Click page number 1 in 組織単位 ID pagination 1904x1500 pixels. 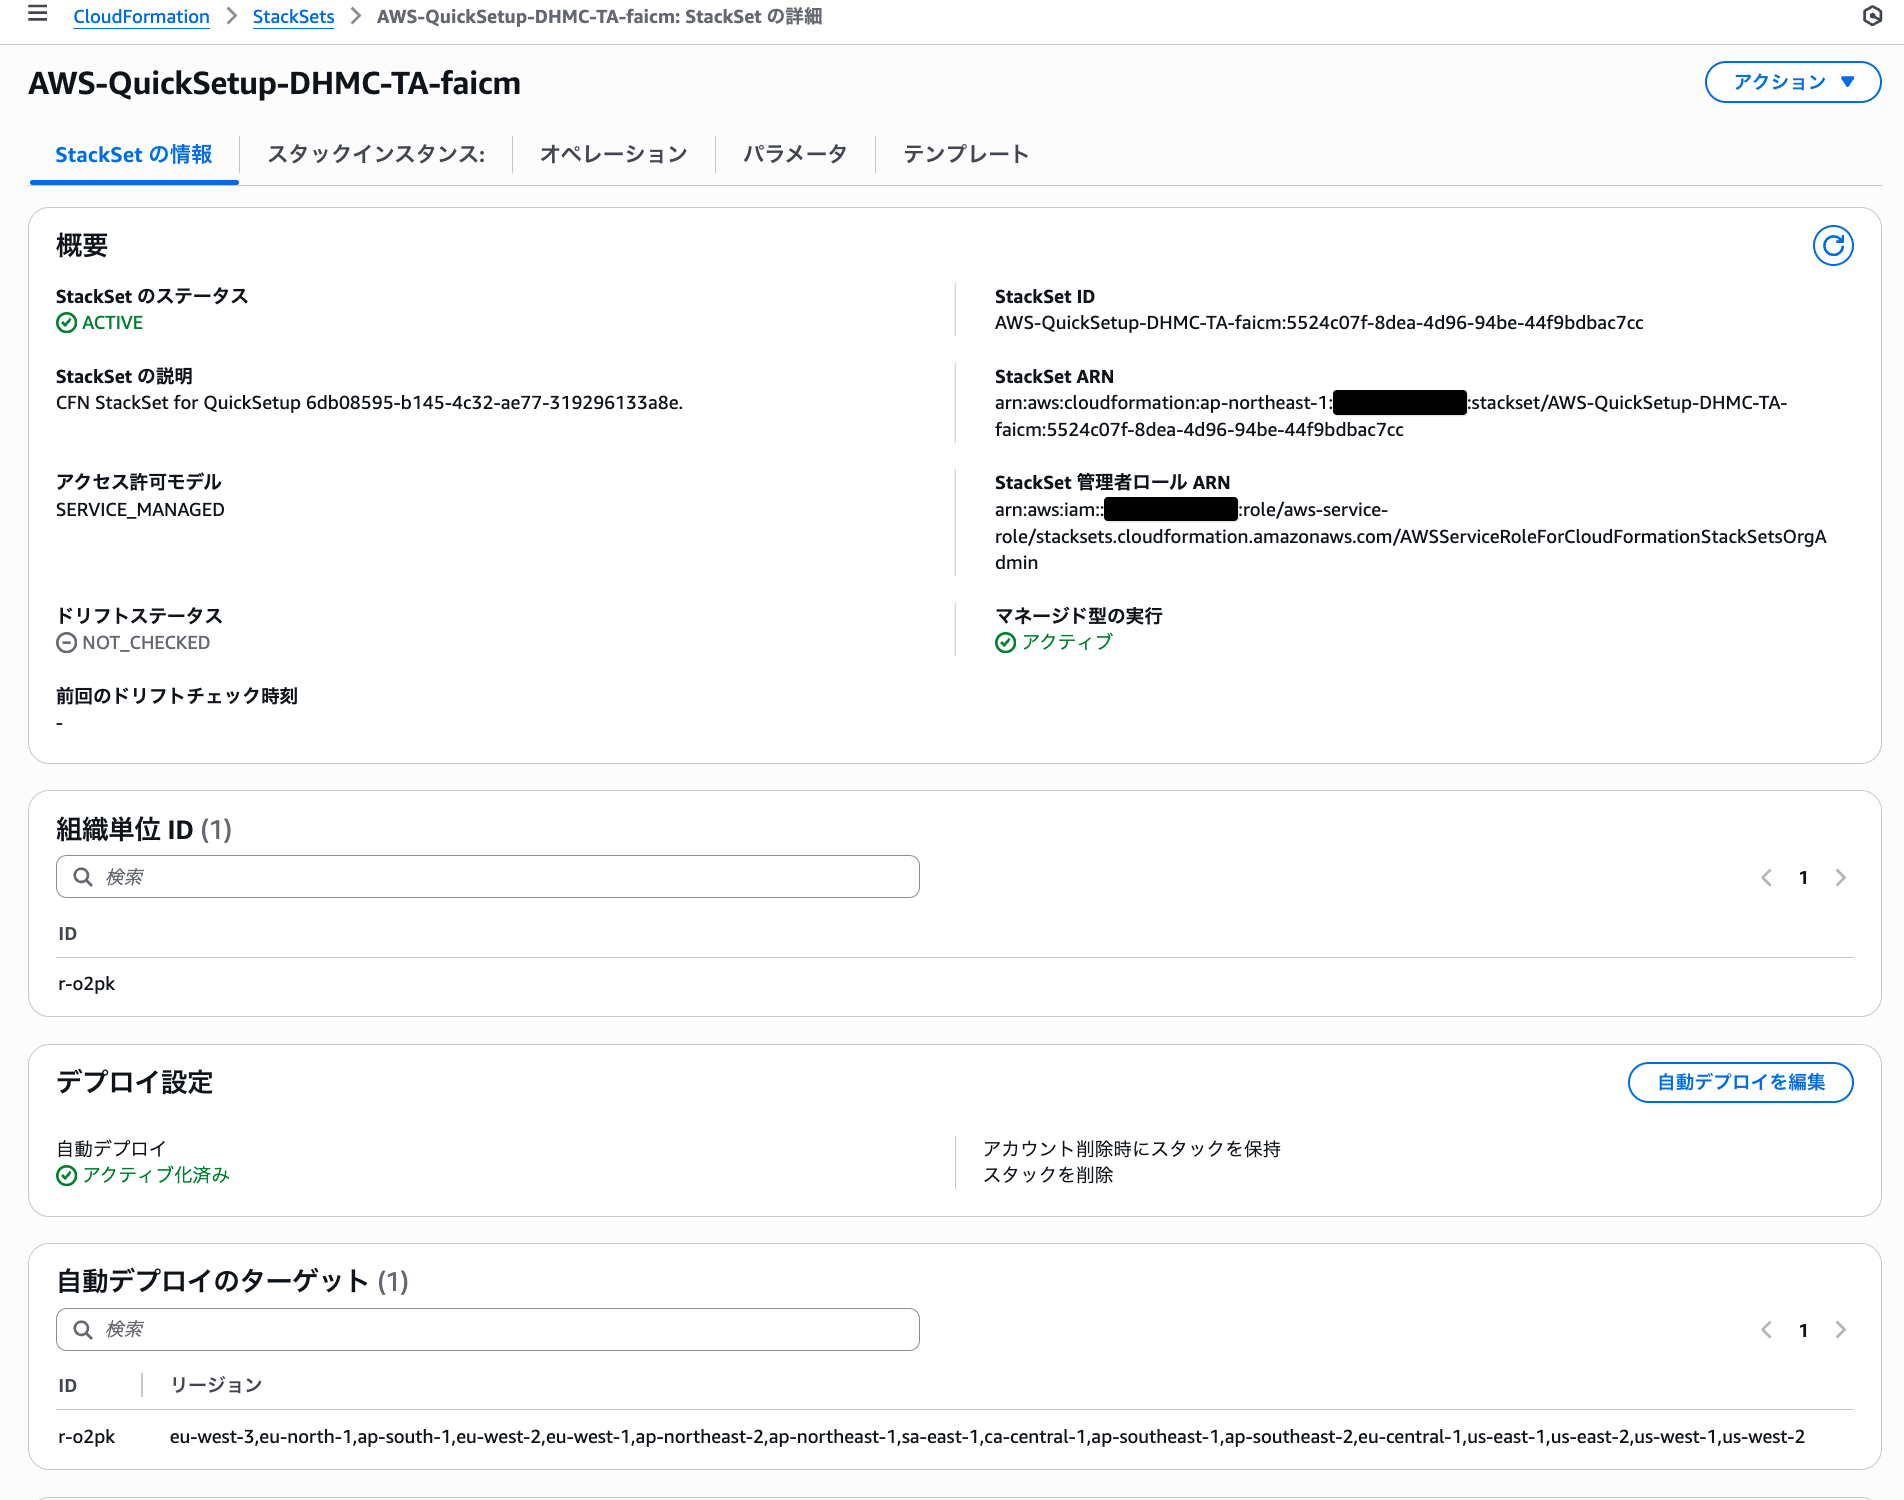(1803, 878)
